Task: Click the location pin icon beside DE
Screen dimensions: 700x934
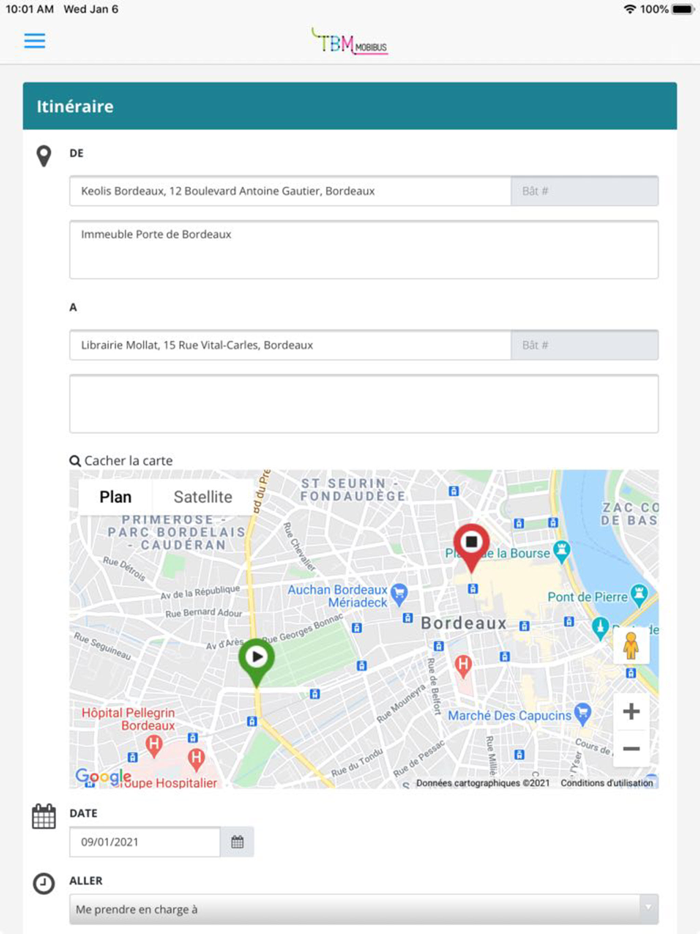Action: point(43,156)
